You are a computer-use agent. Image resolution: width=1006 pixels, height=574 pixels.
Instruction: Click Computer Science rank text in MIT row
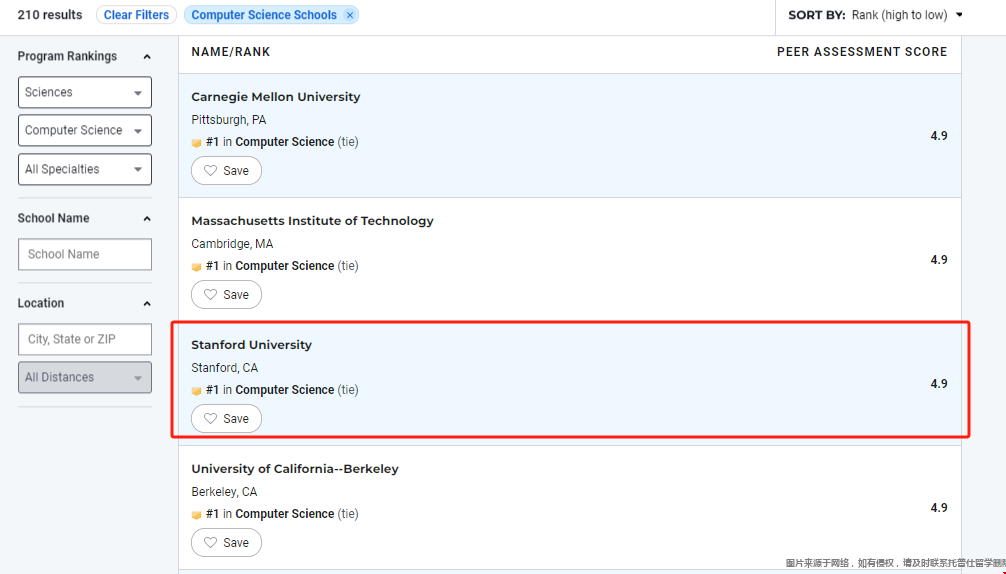pyautogui.click(x=285, y=266)
